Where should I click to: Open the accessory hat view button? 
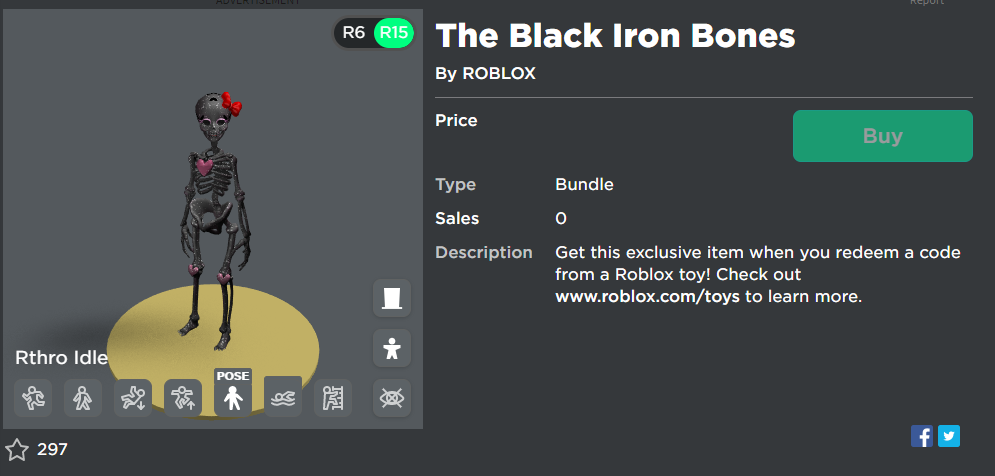tap(392, 298)
